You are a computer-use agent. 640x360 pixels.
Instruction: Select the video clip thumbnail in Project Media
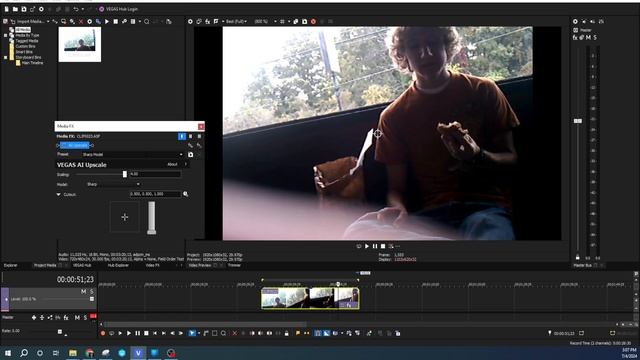pyautogui.click(x=80, y=44)
